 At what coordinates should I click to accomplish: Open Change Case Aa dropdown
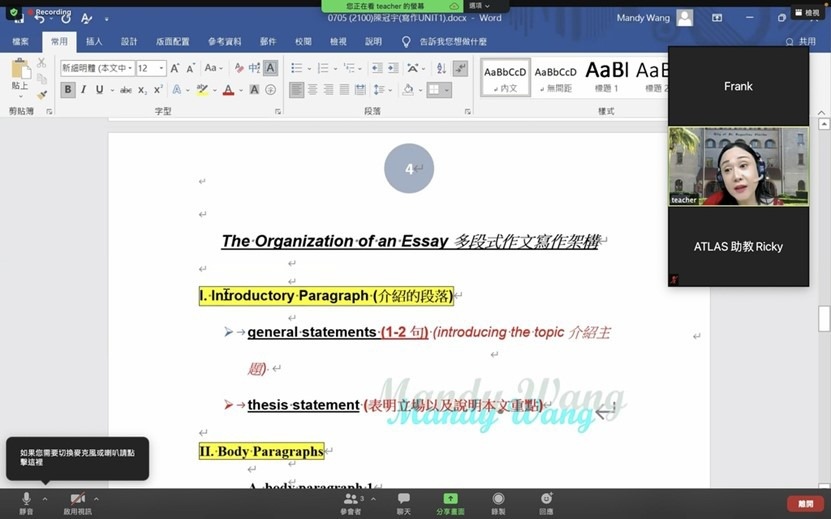pos(214,68)
